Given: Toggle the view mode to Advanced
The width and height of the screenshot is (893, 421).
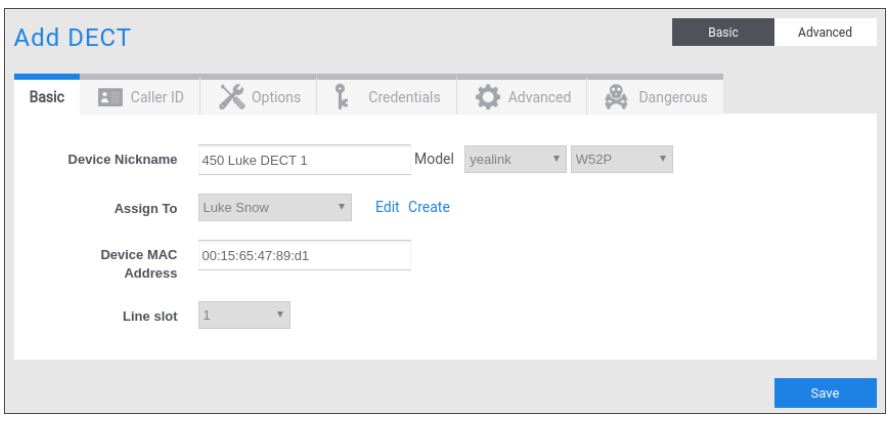Looking at the screenshot, I should point(823,32).
